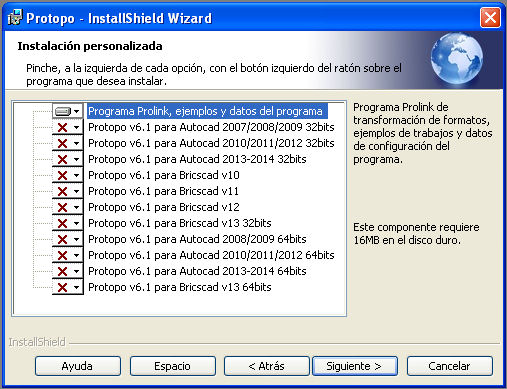Select 'Protopo v6.1 para Autocad 2010/2011/2012 32bits'

point(211,143)
